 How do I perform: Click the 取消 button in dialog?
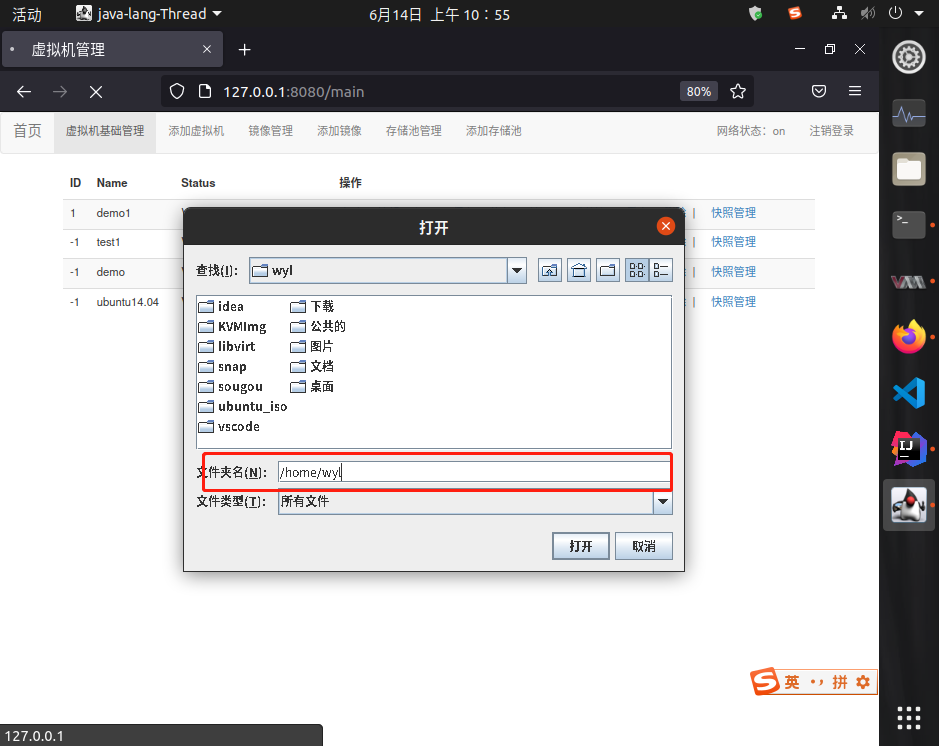pos(644,546)
